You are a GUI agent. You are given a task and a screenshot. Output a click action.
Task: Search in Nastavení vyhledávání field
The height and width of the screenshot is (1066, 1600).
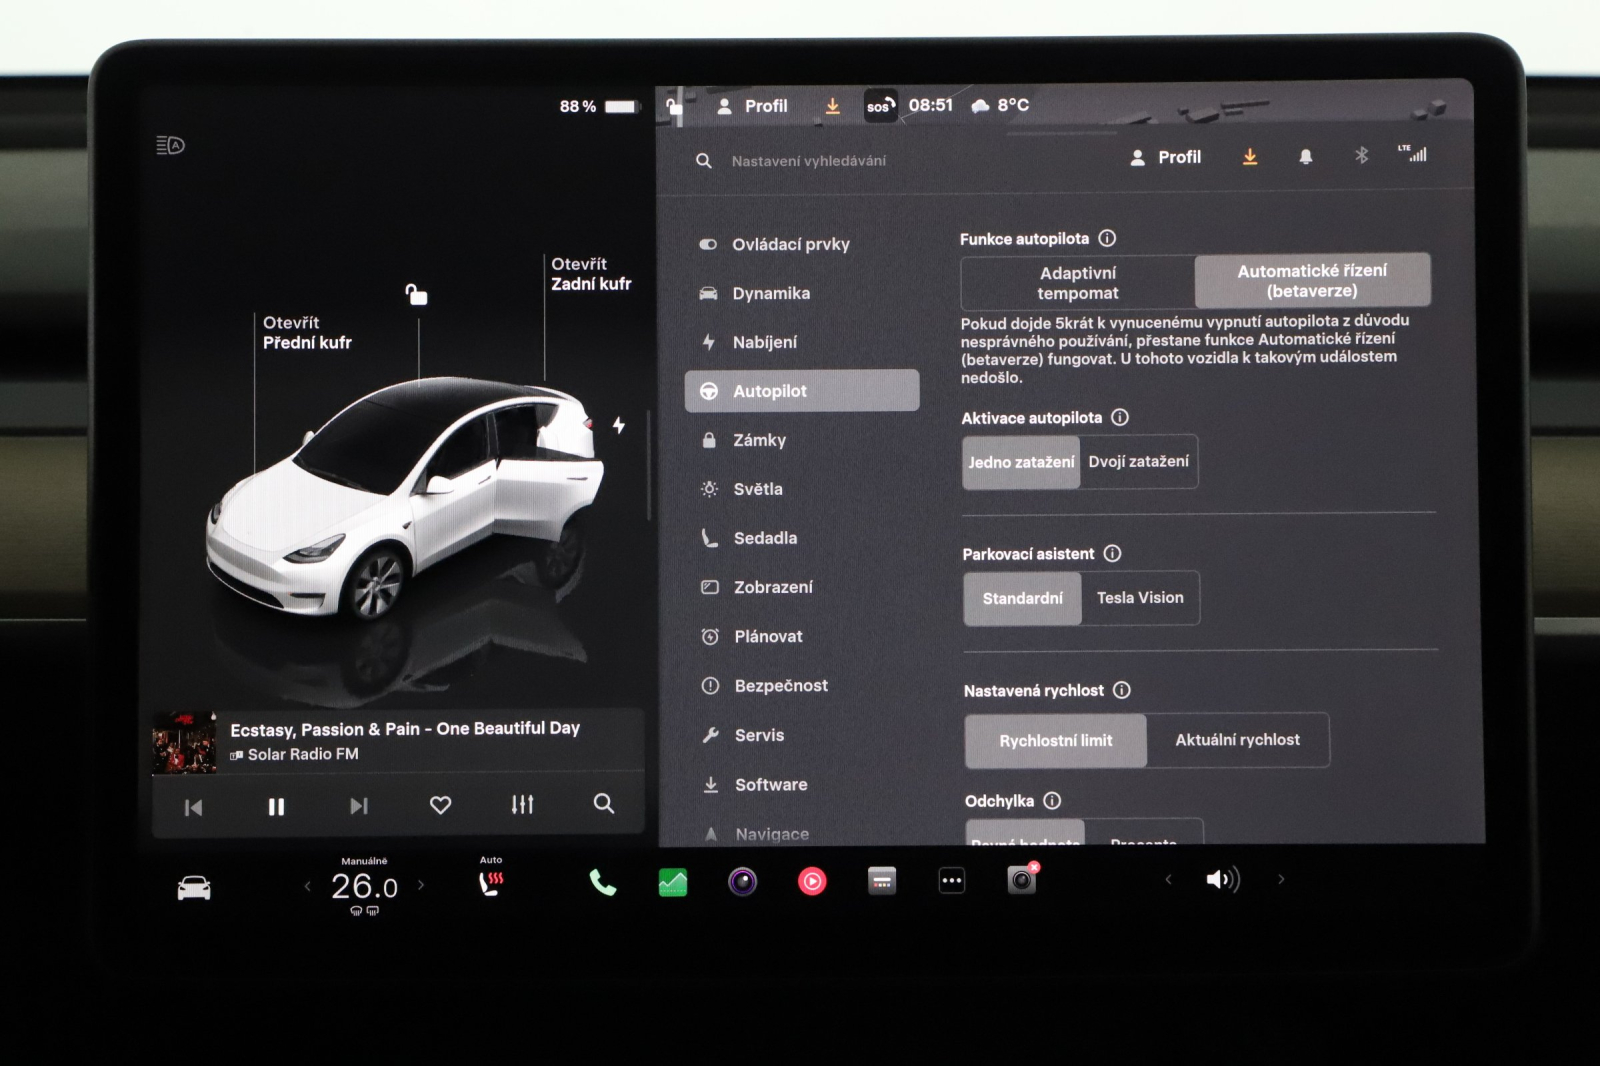(810, 160)
